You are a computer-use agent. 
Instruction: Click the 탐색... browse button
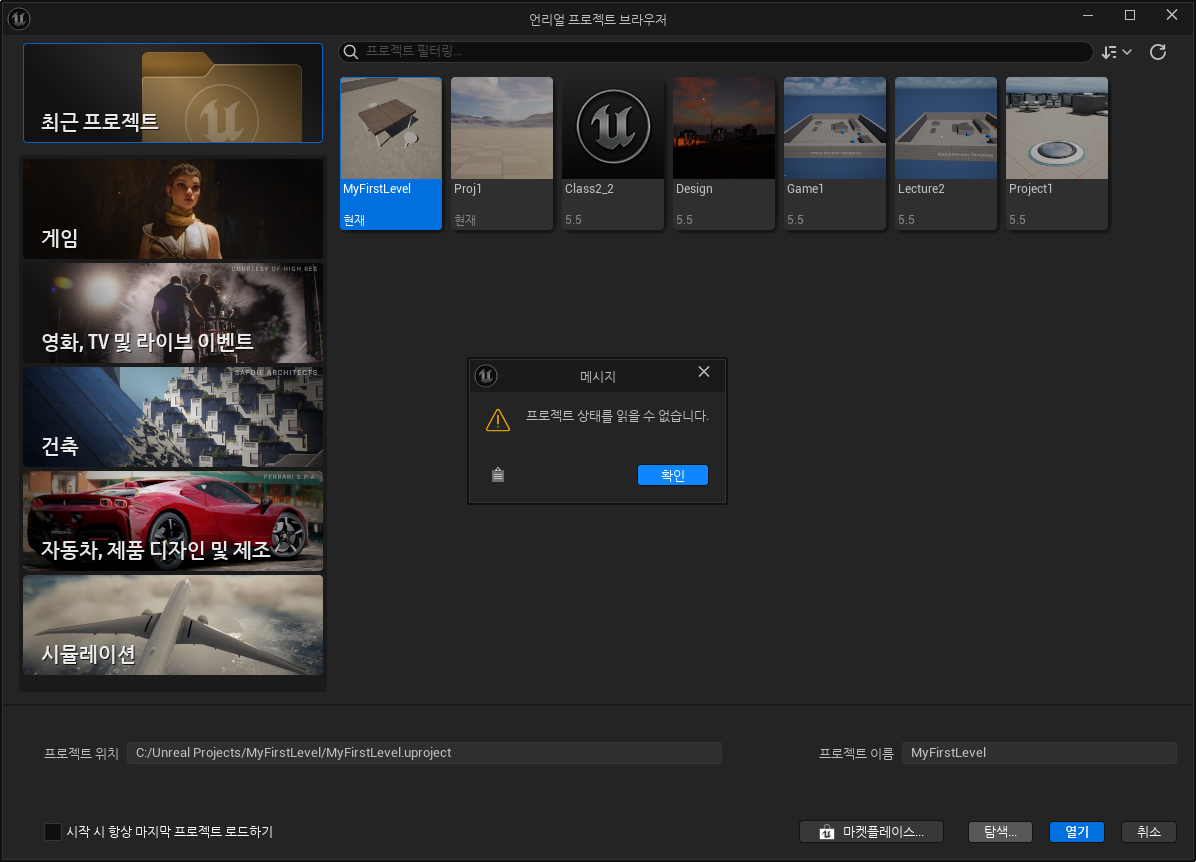[x=1000, y=831]
